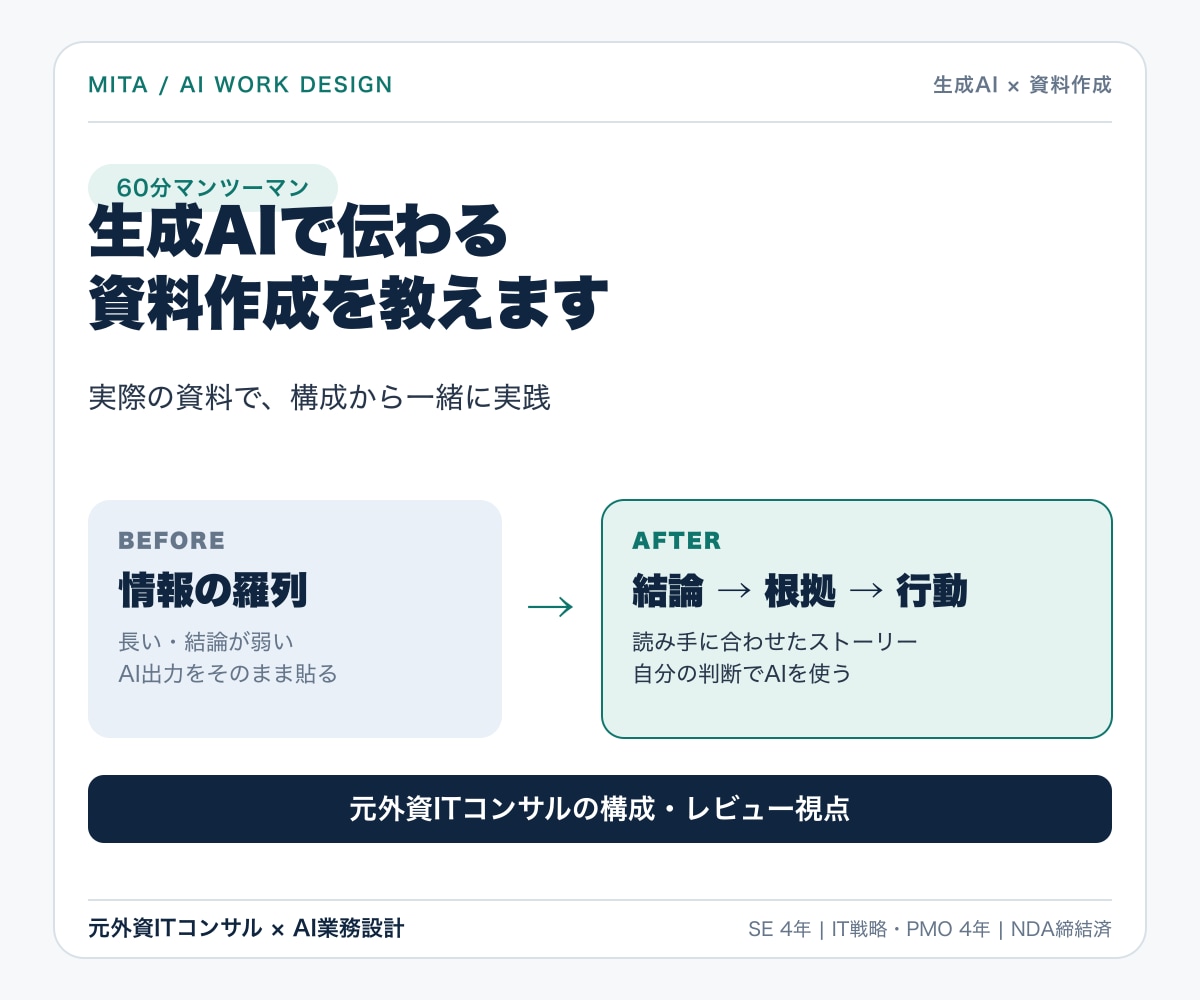Click the BEFORE label
This screenshot has height=1000, width=1200.
pyautogui.click(x=172, y=541)
